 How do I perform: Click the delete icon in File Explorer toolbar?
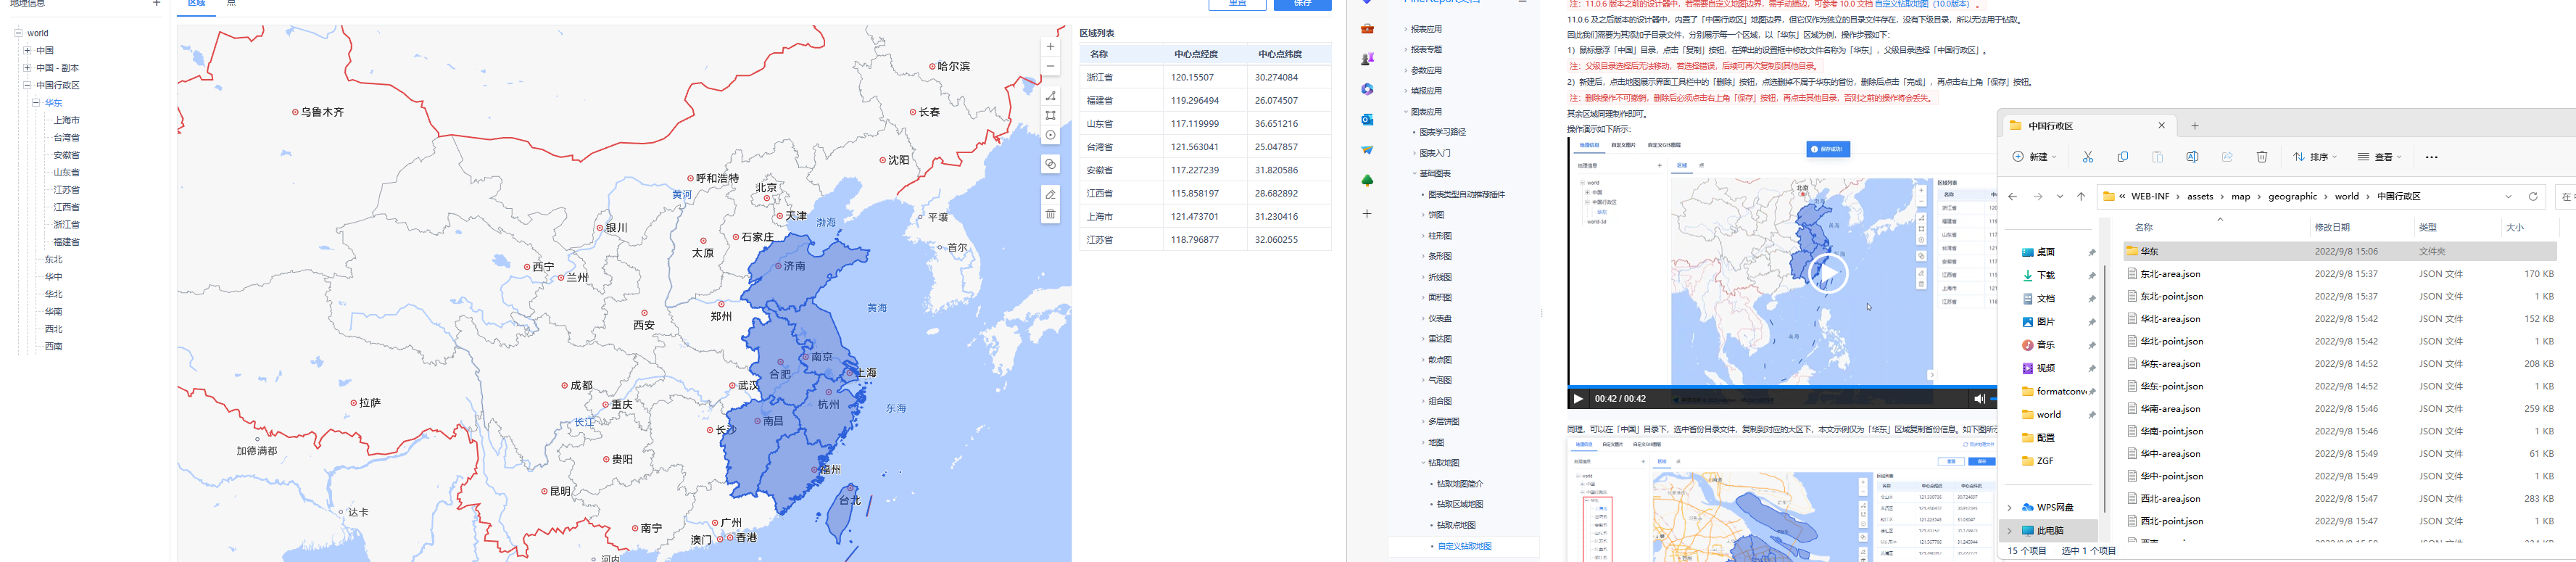click(2262, 157)
